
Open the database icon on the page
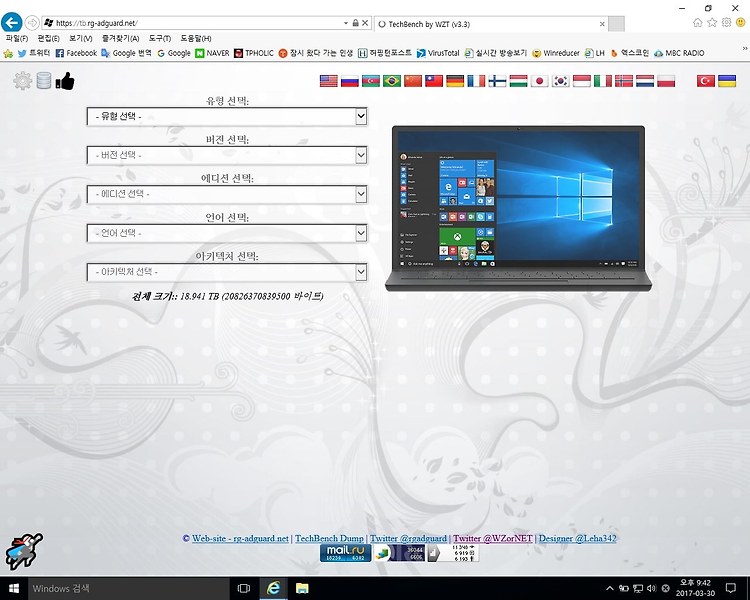pos(44,81)
